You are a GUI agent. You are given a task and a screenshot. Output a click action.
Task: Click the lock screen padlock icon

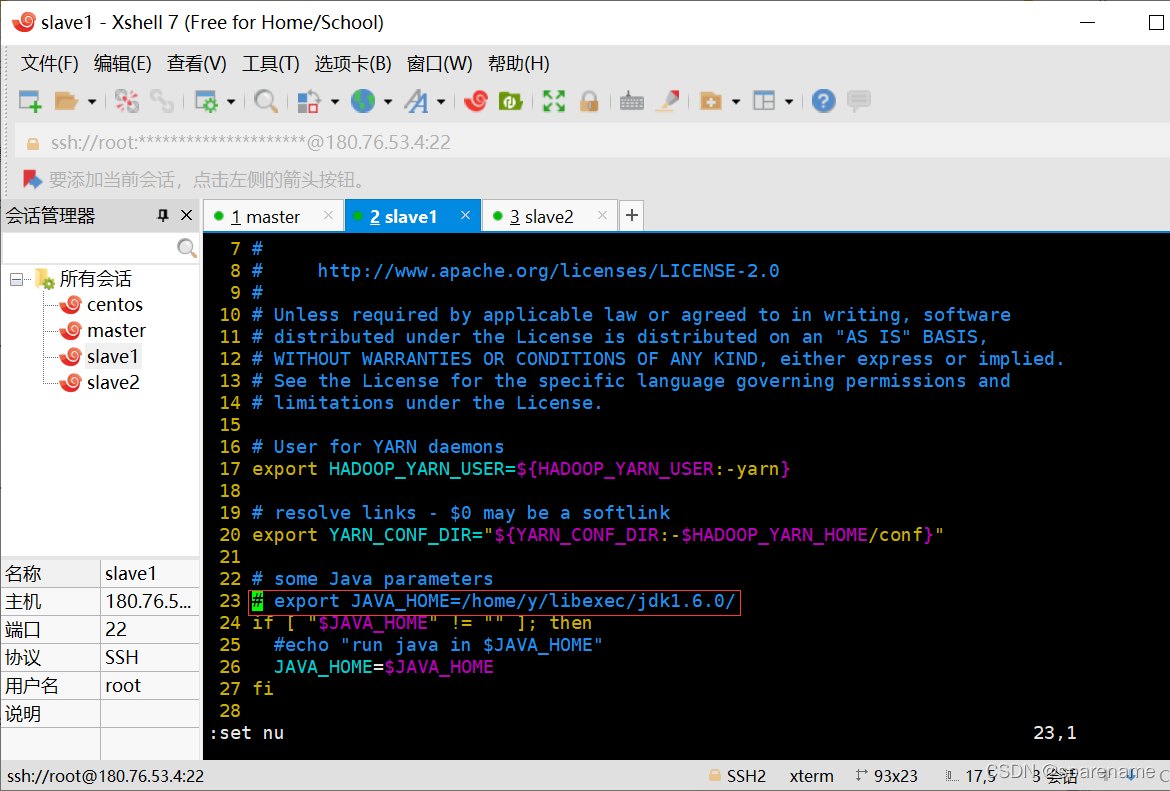click(589, 101)
